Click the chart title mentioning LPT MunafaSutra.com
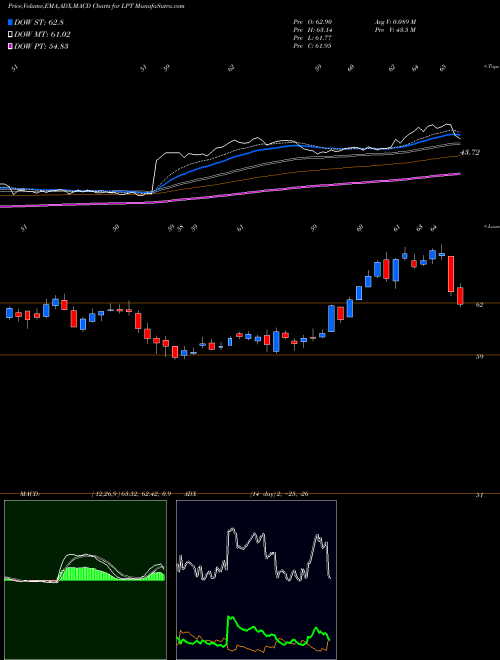This screenshot has height=660, width=500. (x=96, y=6)
